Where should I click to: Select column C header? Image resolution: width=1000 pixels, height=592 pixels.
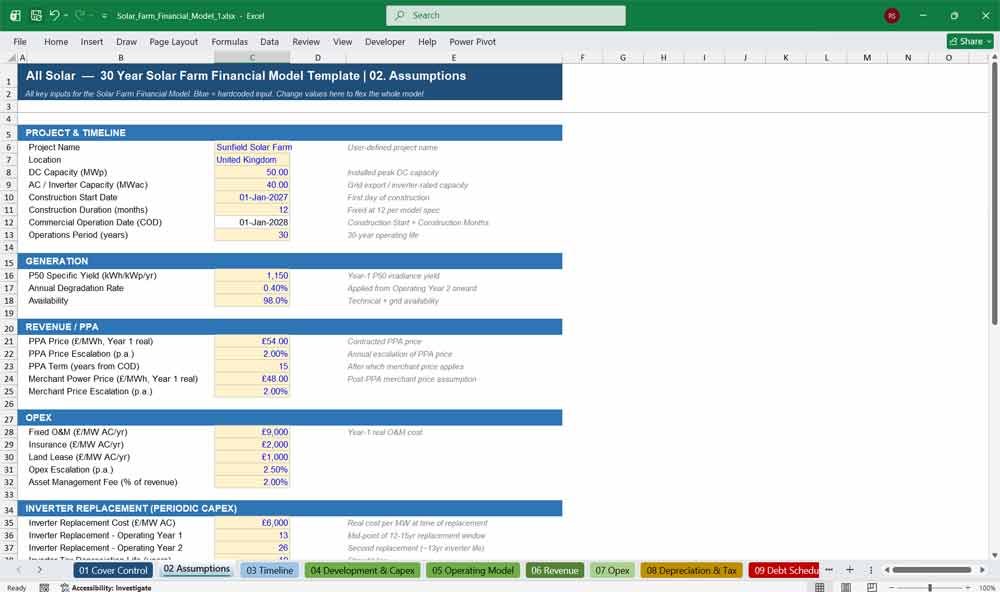coord(252,57)
